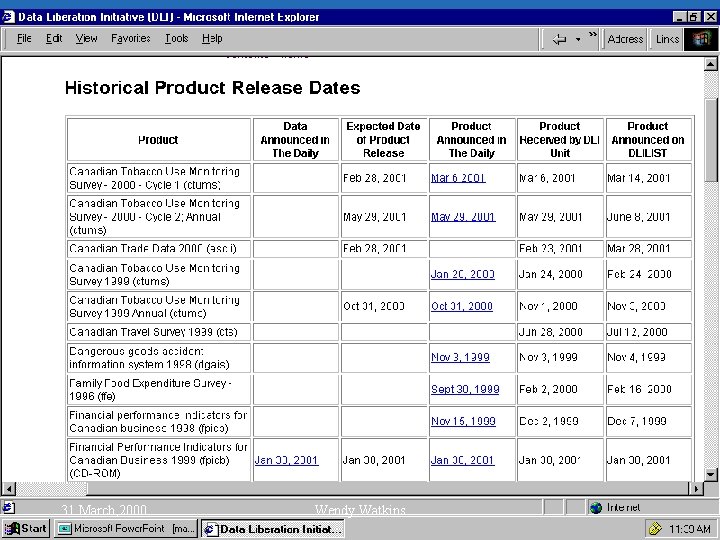Click the system tray pencil icon
This screenshot has width=720, height=540.
click(x=655, y=529)
